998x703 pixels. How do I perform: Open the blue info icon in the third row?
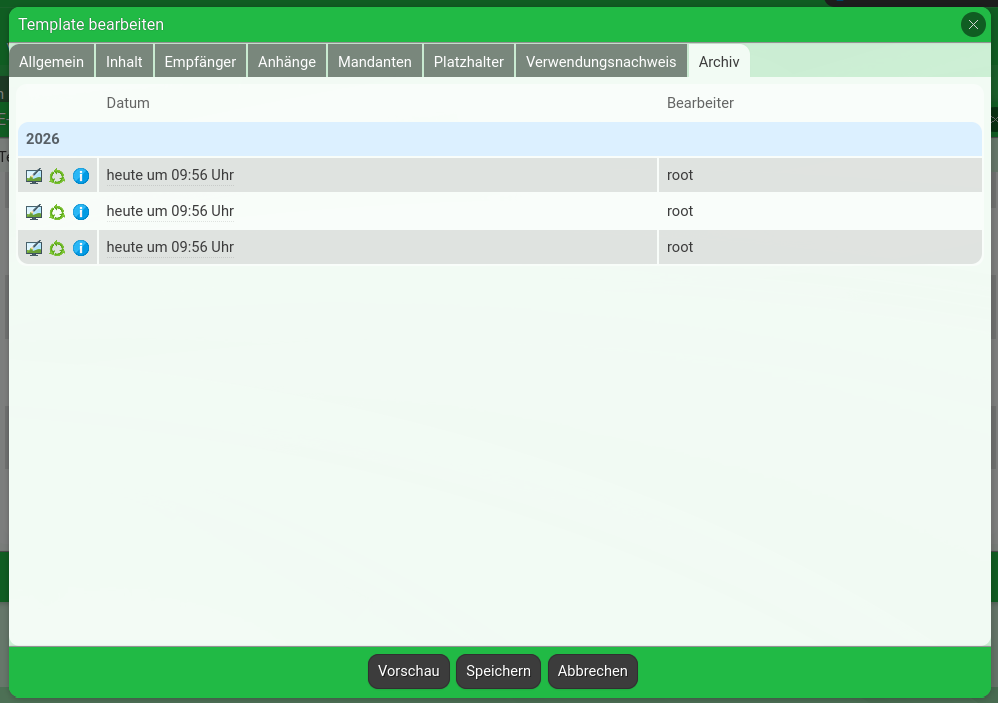tap(81, 248)
